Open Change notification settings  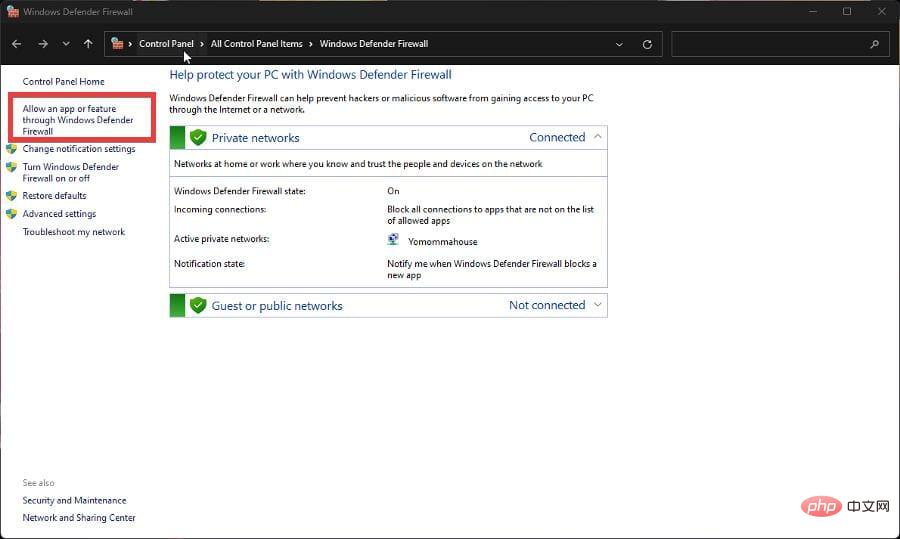[x=79, y=149]
